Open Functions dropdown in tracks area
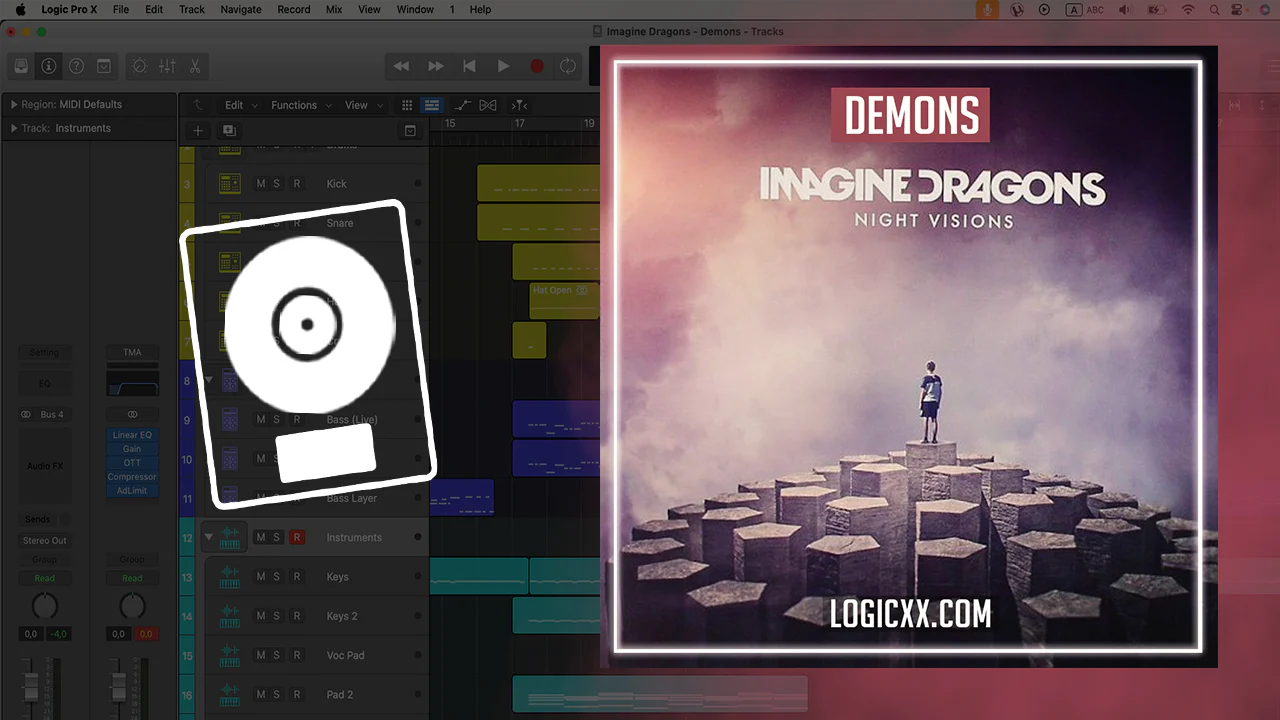The width and height of the screenshot is (1280, 720). pyautogui.click(x=300, y=105)
